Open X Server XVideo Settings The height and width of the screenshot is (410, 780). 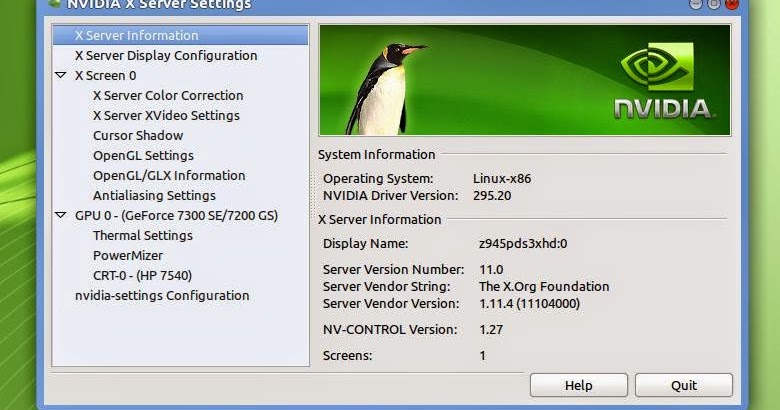click(166, 115)
